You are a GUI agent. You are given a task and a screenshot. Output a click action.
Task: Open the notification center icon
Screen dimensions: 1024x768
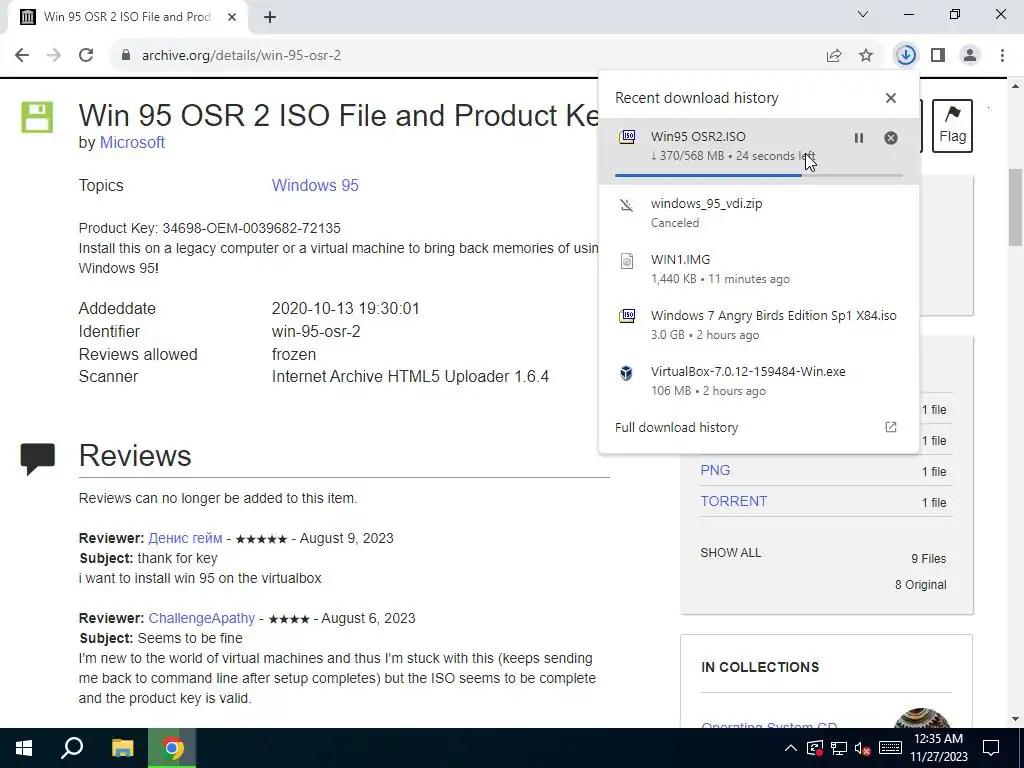tap(991, 748)
